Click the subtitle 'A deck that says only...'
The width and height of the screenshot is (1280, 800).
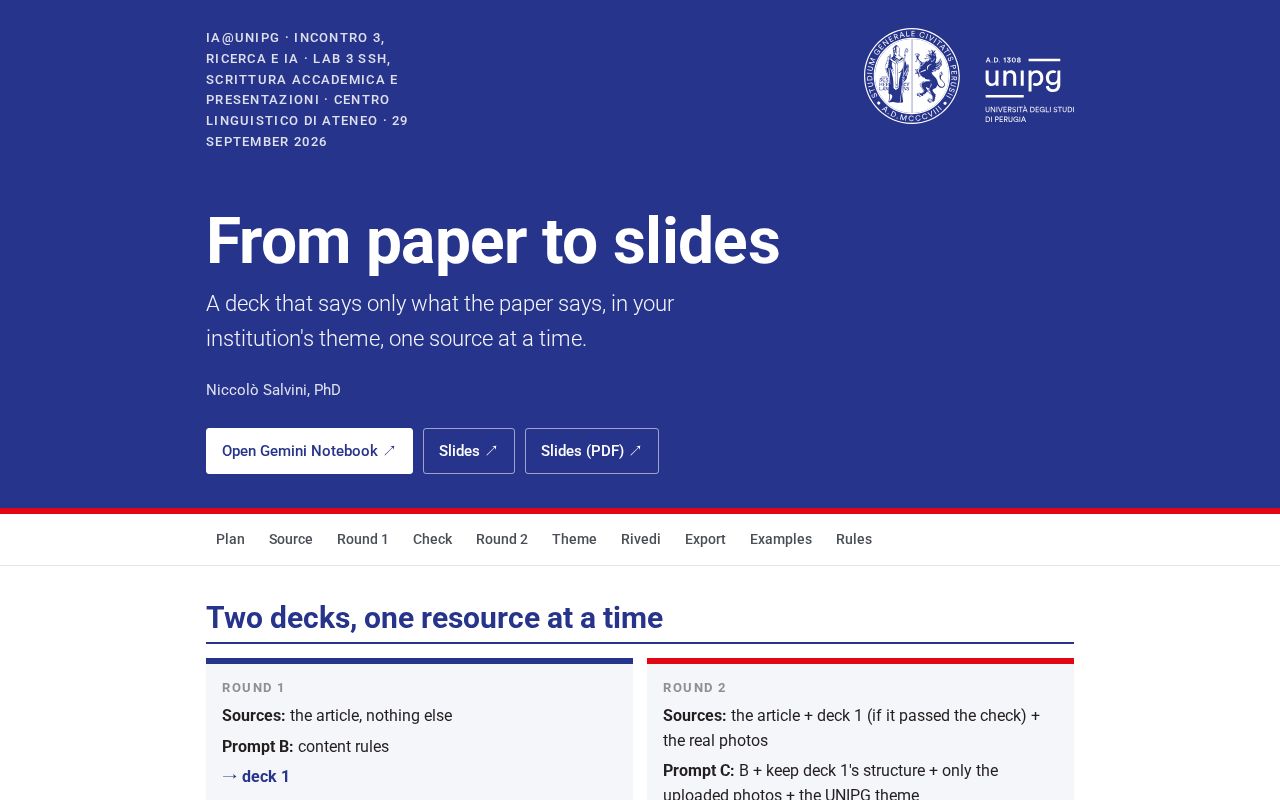[x=440, y=321]
